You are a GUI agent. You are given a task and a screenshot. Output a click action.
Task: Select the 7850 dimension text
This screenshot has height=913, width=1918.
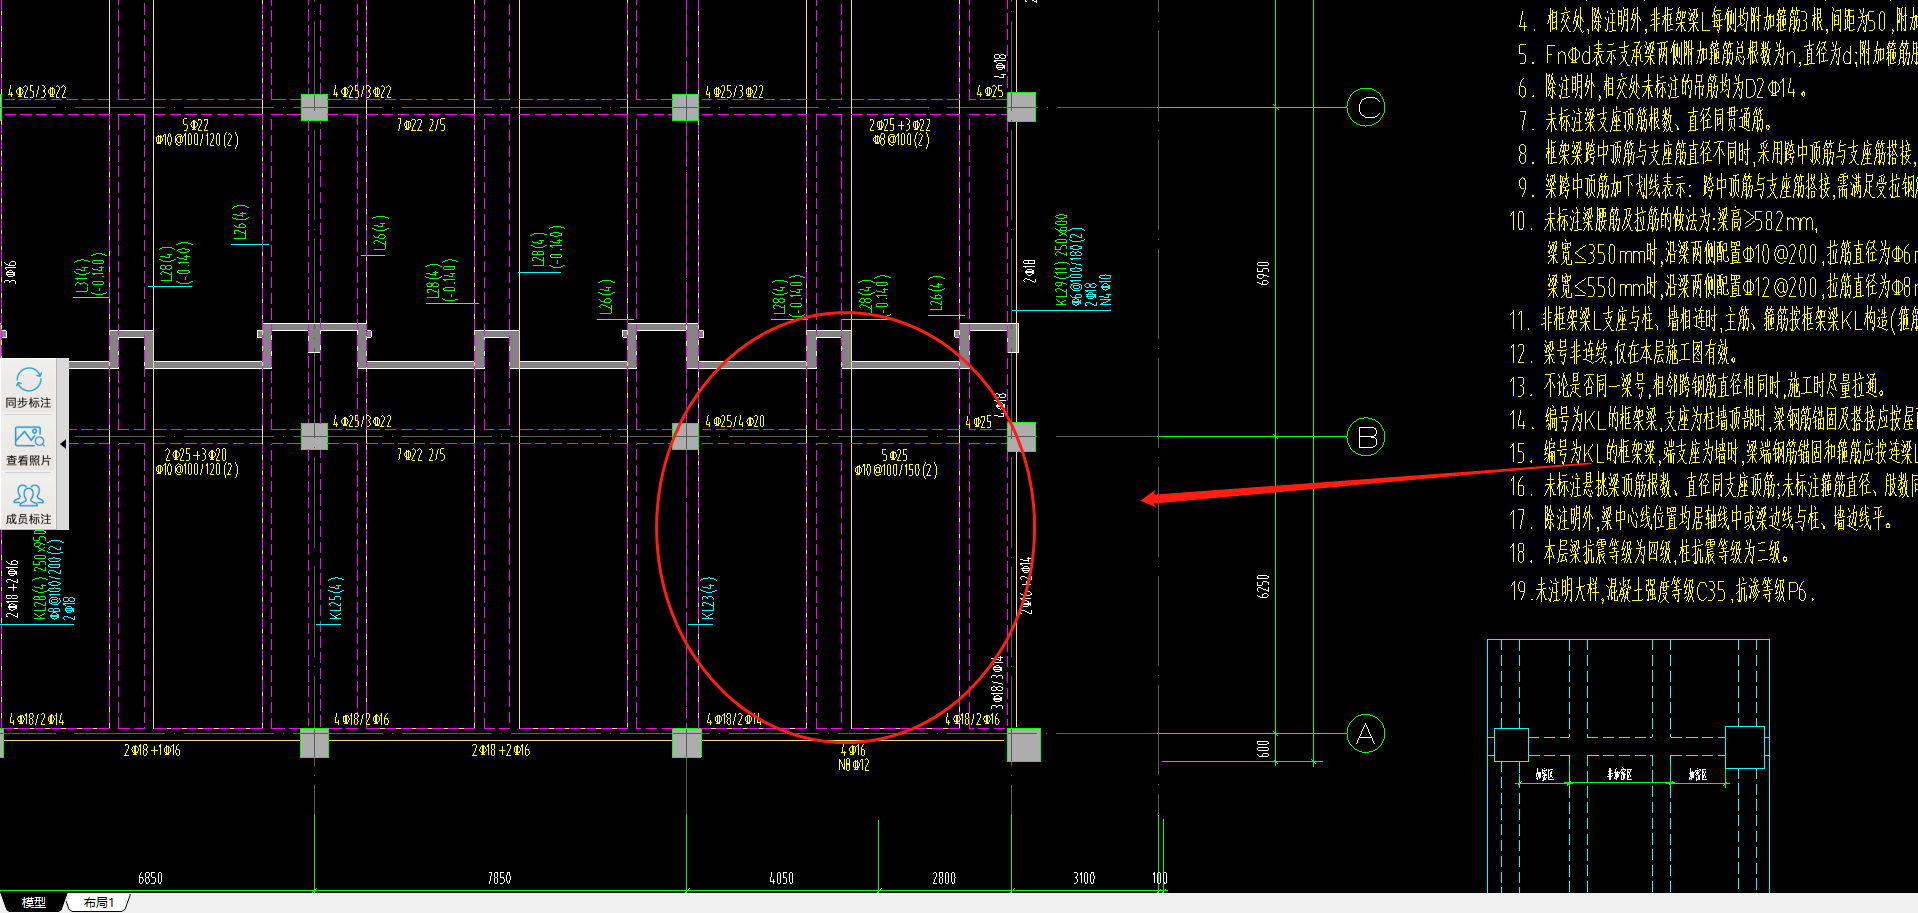[x=499, y=878]
